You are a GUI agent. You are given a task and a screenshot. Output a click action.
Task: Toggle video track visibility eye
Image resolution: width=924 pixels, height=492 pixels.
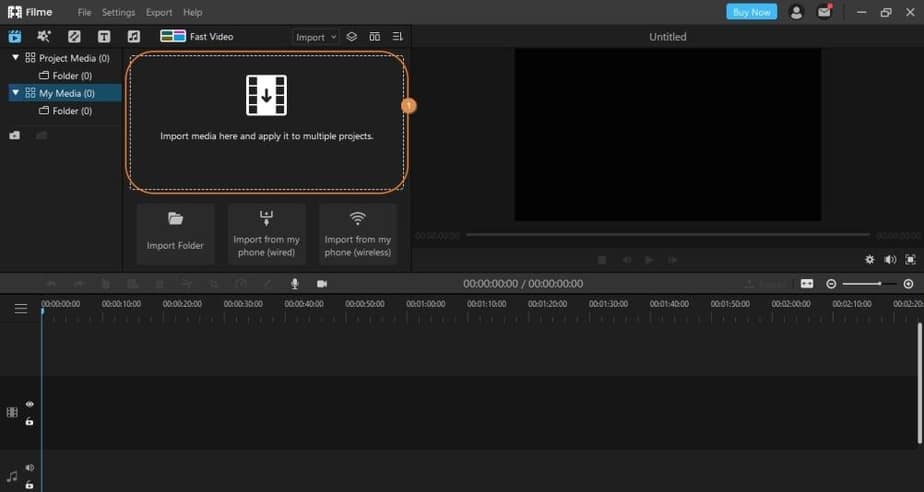pos(29,404)
